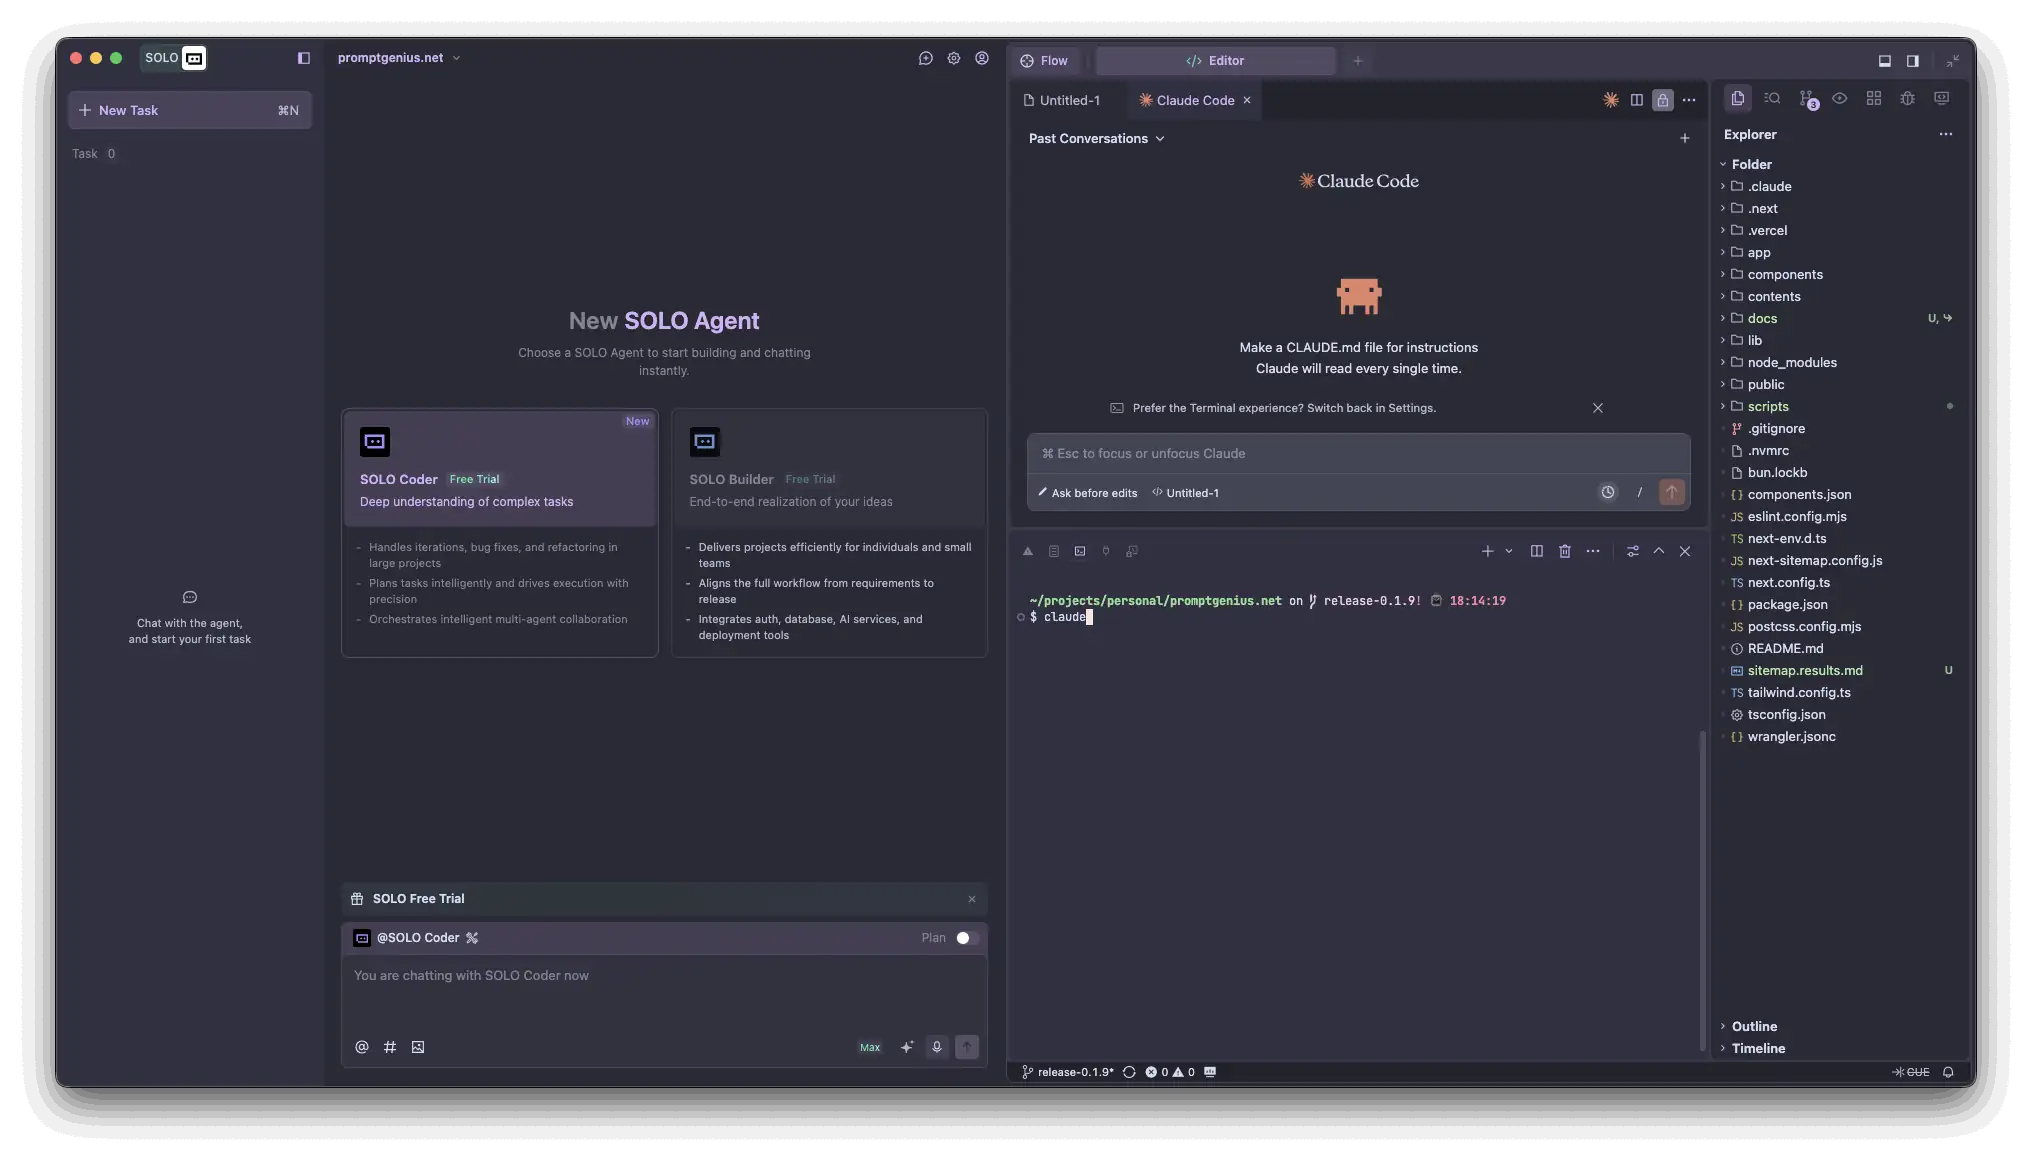Toggle the Plan switch for SOLO Coder
Viewport: 2032px width, 1161px height.
[x=964, y=938]
